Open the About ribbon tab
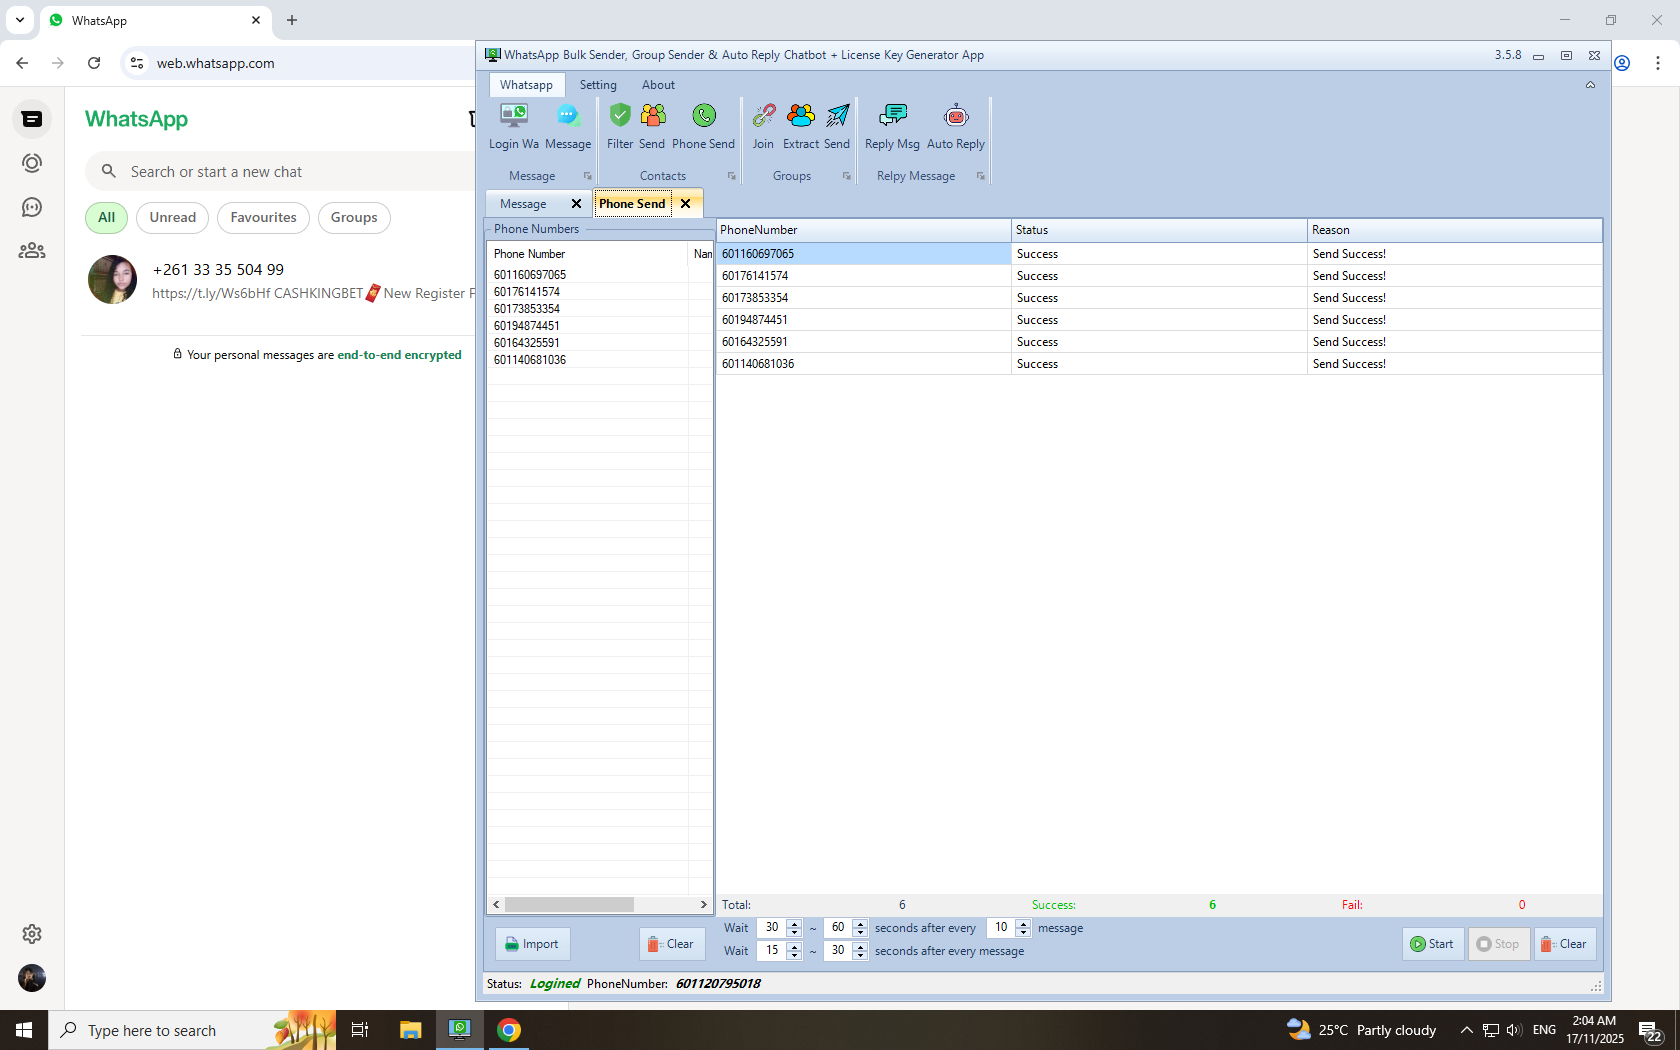Screen dimensions: 1680x1050 pyautogui.click(x=658, y=85)
